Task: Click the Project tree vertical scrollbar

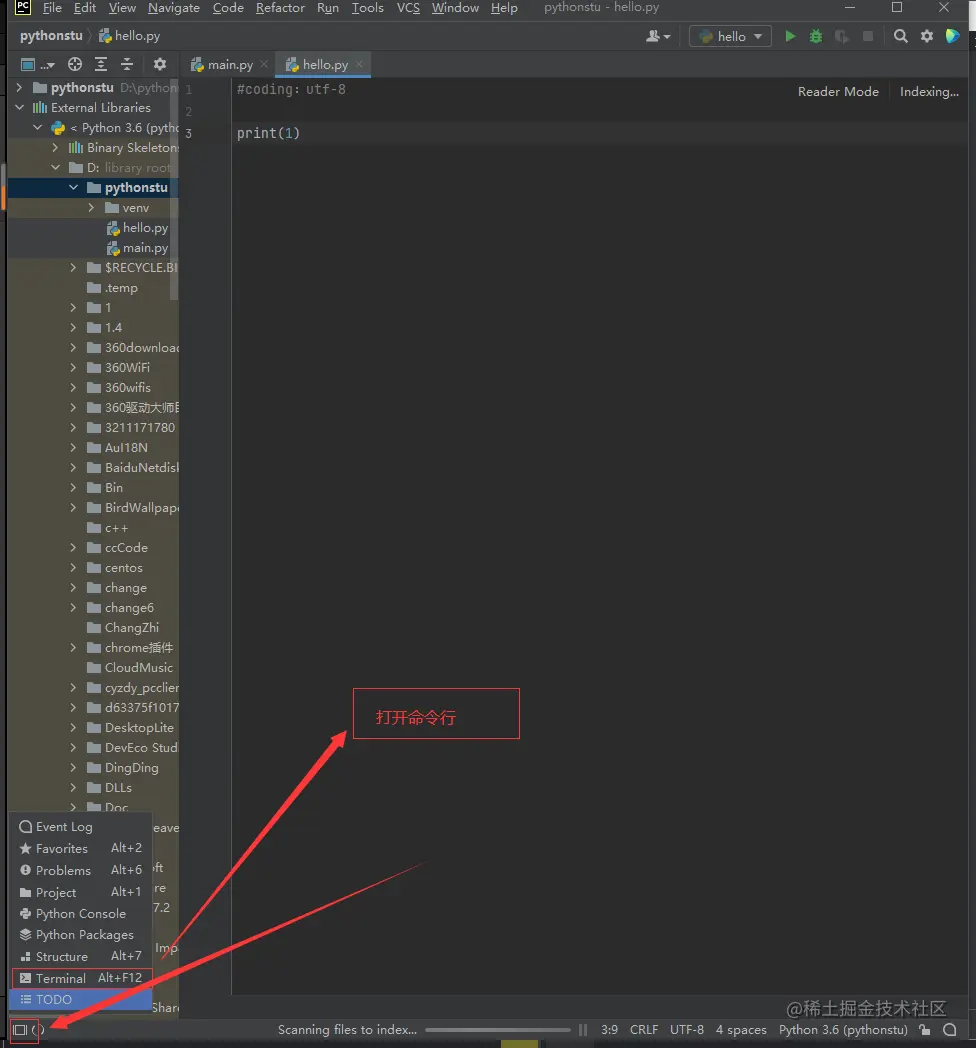Action: pos(174,190)
